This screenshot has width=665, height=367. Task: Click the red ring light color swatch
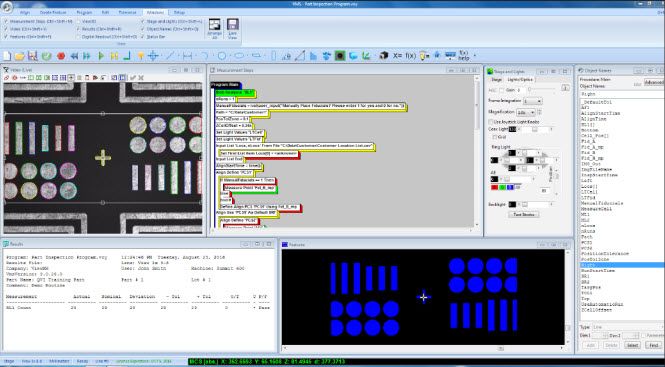tap(494, 187)
